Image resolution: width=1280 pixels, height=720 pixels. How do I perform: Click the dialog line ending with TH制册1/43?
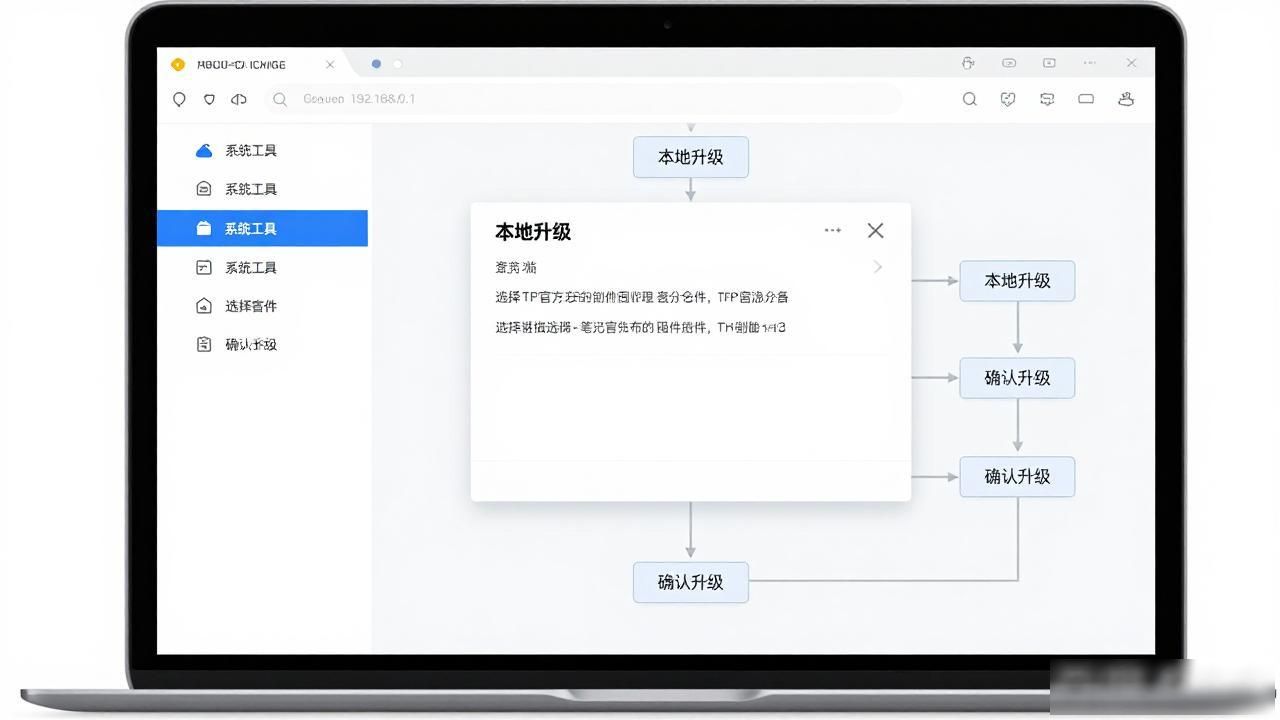[641, 327]
